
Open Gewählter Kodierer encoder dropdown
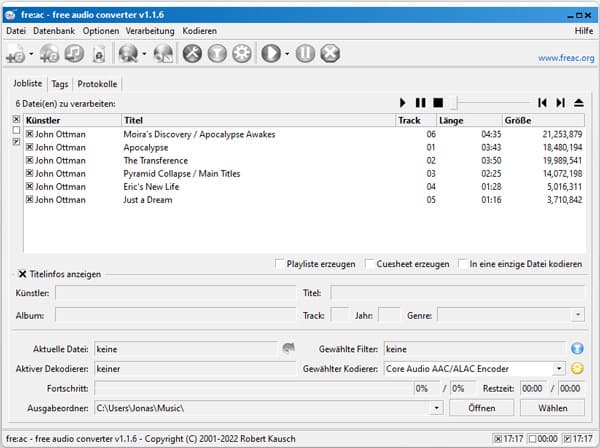pos(559,368)
